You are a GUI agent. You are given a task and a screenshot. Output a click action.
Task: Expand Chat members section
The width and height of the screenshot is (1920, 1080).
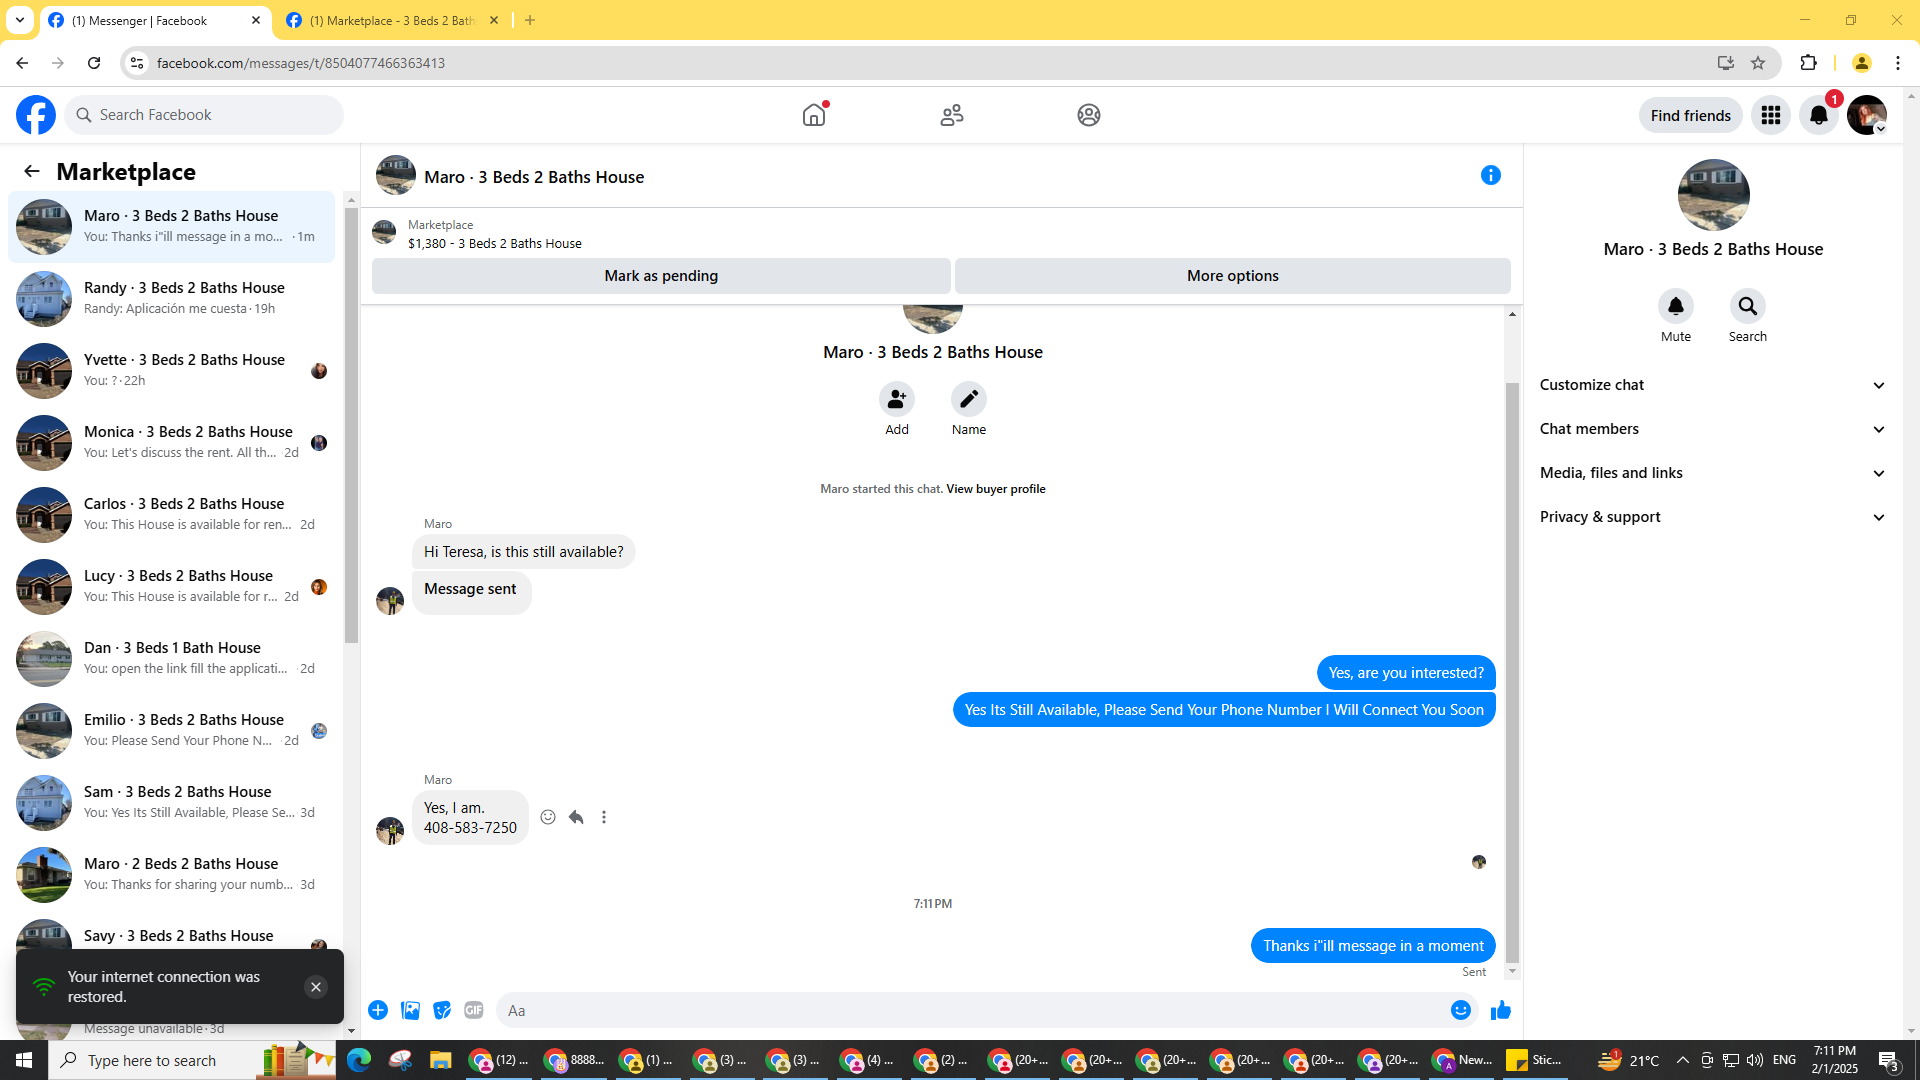pos(1712,429)
